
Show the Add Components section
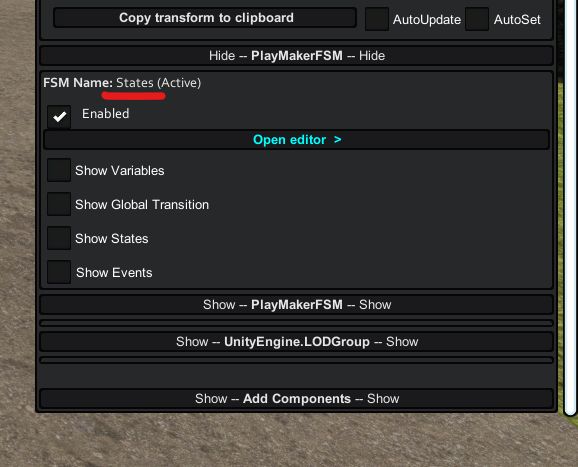296,398
